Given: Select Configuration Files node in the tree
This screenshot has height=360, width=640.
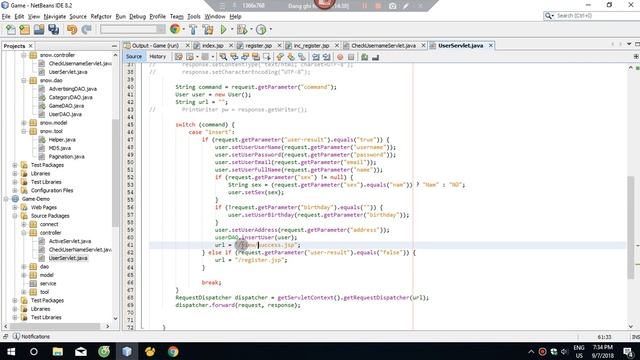Looking at the screenshot, I should coord(52,191).
